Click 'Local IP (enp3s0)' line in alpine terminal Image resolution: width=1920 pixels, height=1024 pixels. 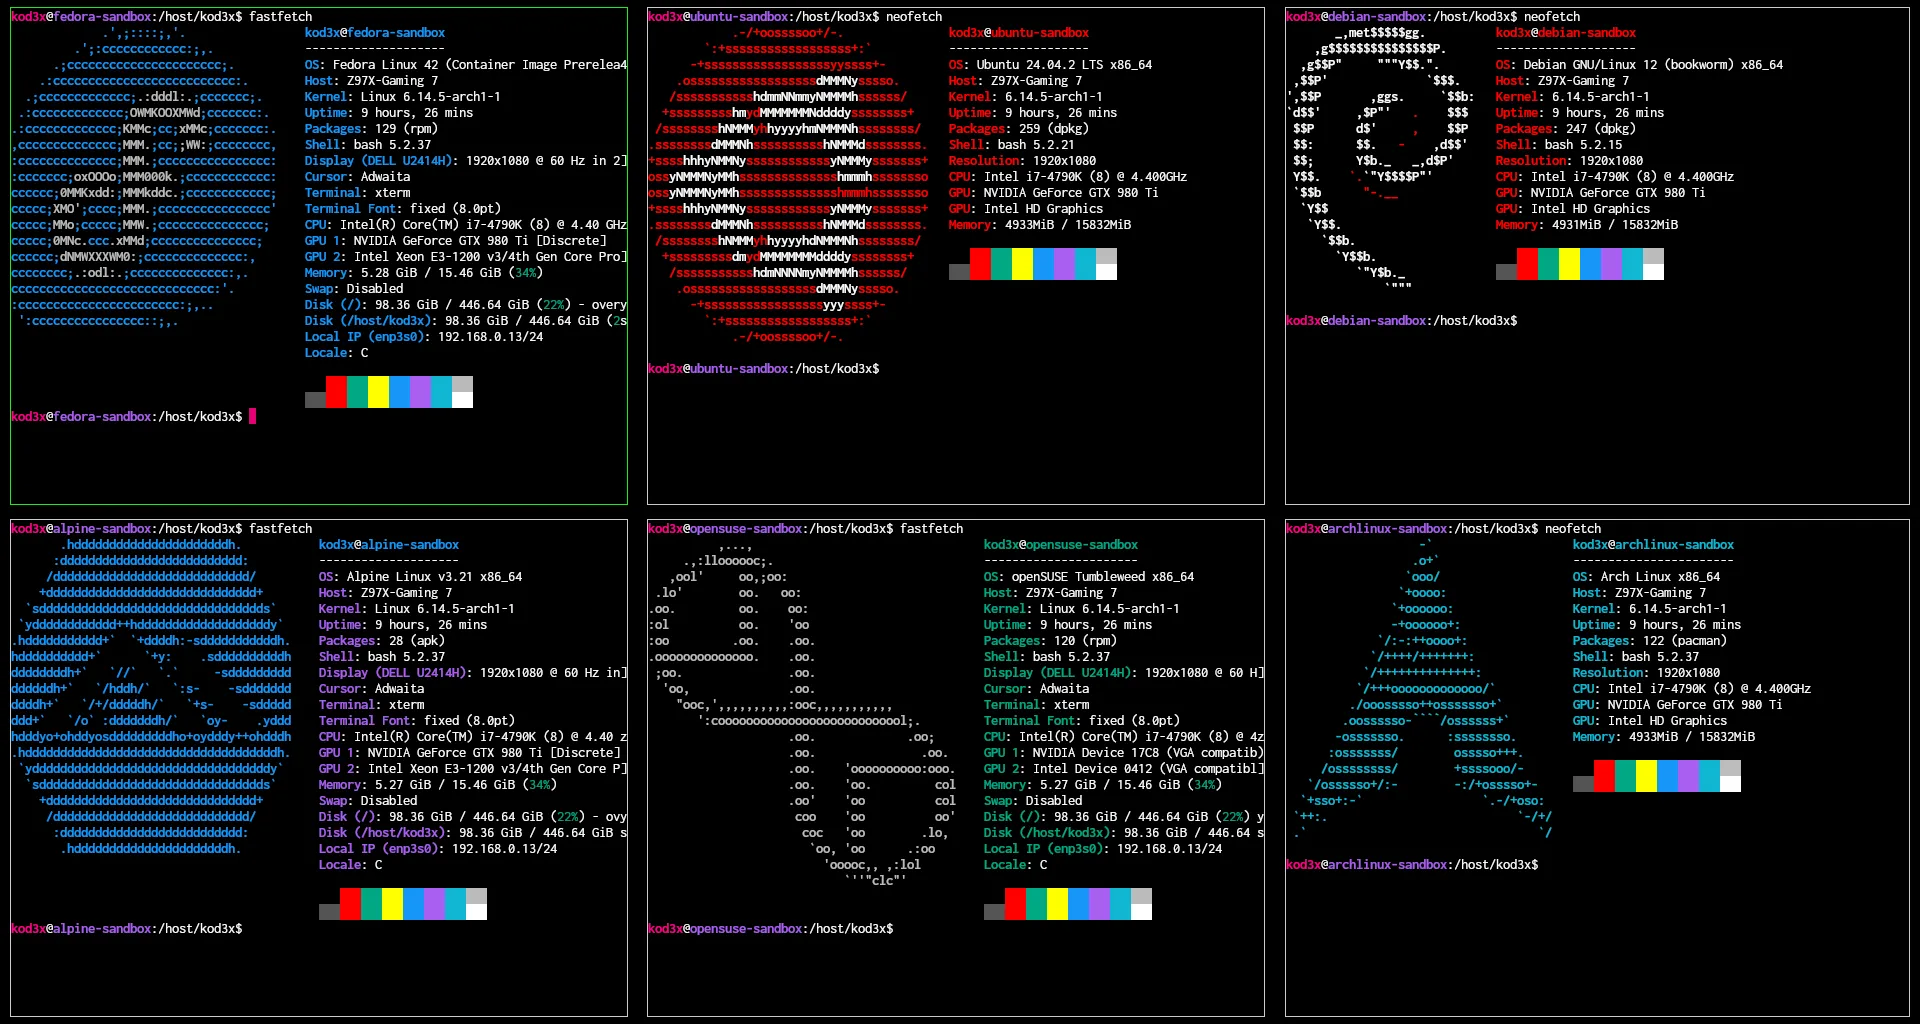click(438, 849)
